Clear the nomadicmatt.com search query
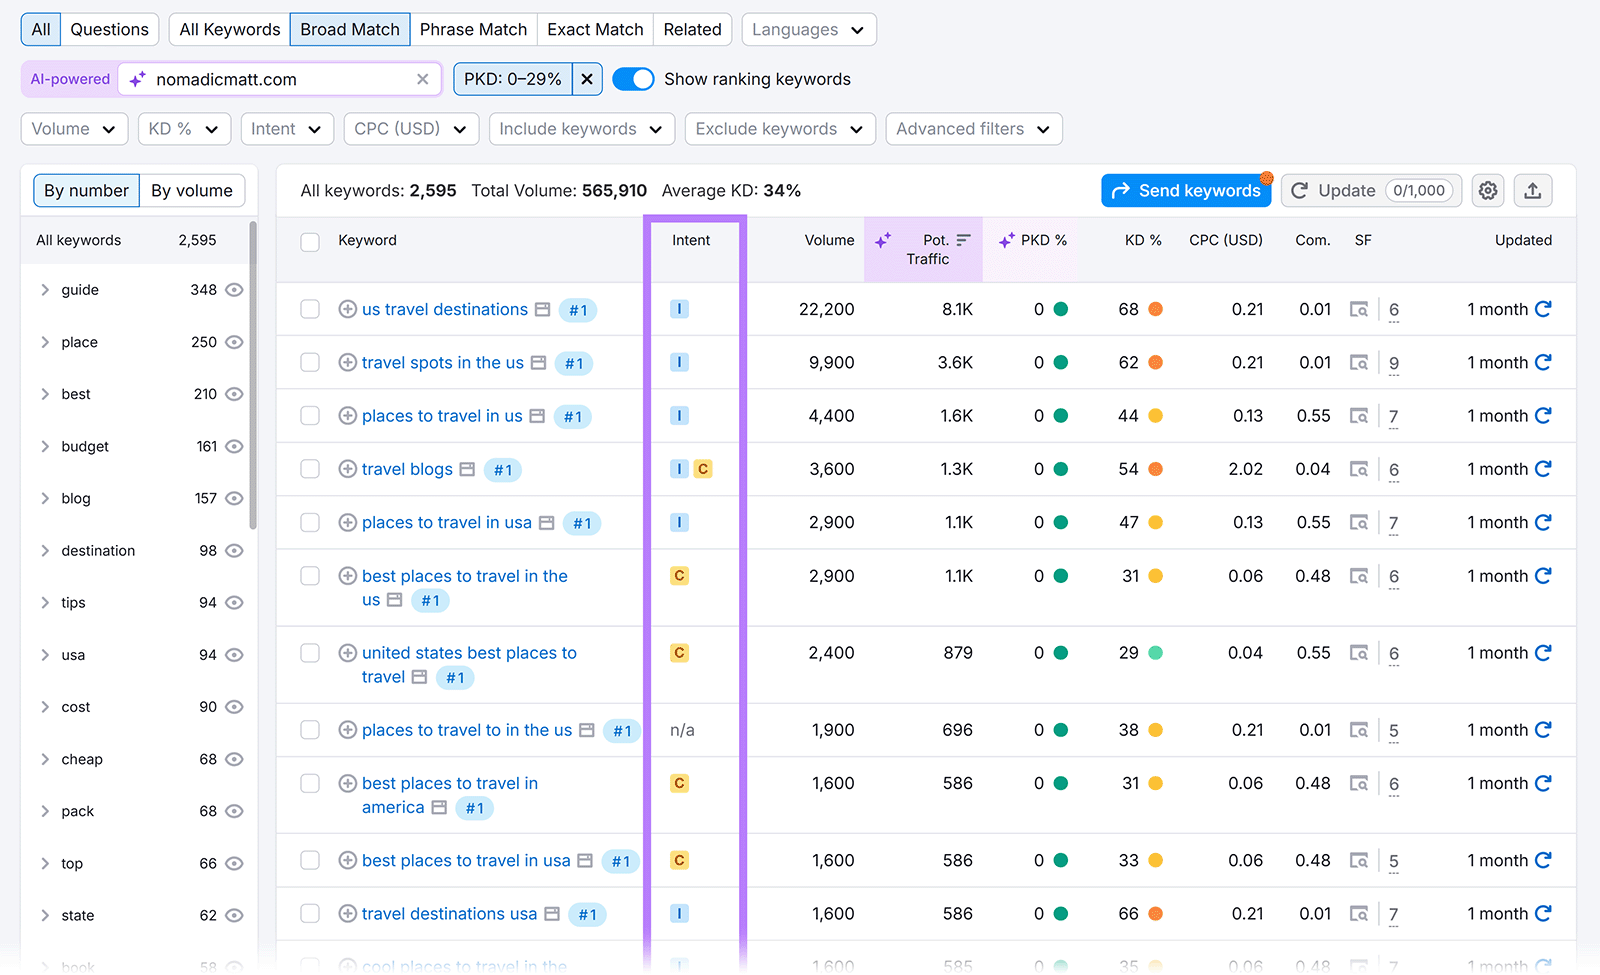 (422, 78)
